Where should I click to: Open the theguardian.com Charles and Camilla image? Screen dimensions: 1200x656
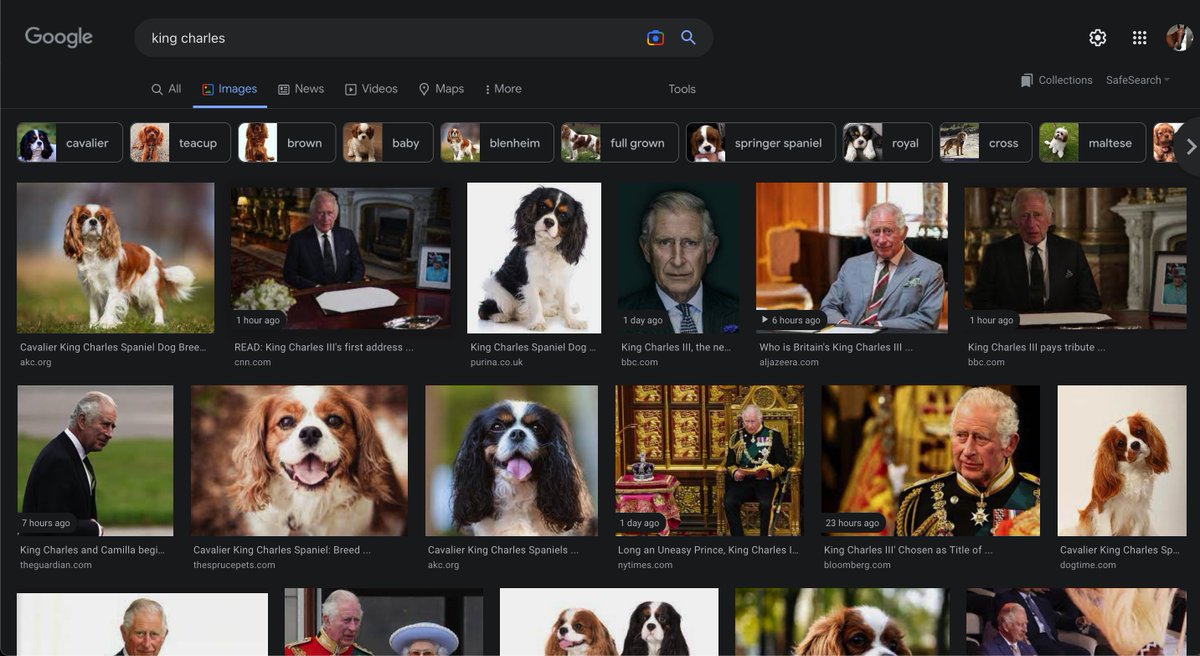95,461
